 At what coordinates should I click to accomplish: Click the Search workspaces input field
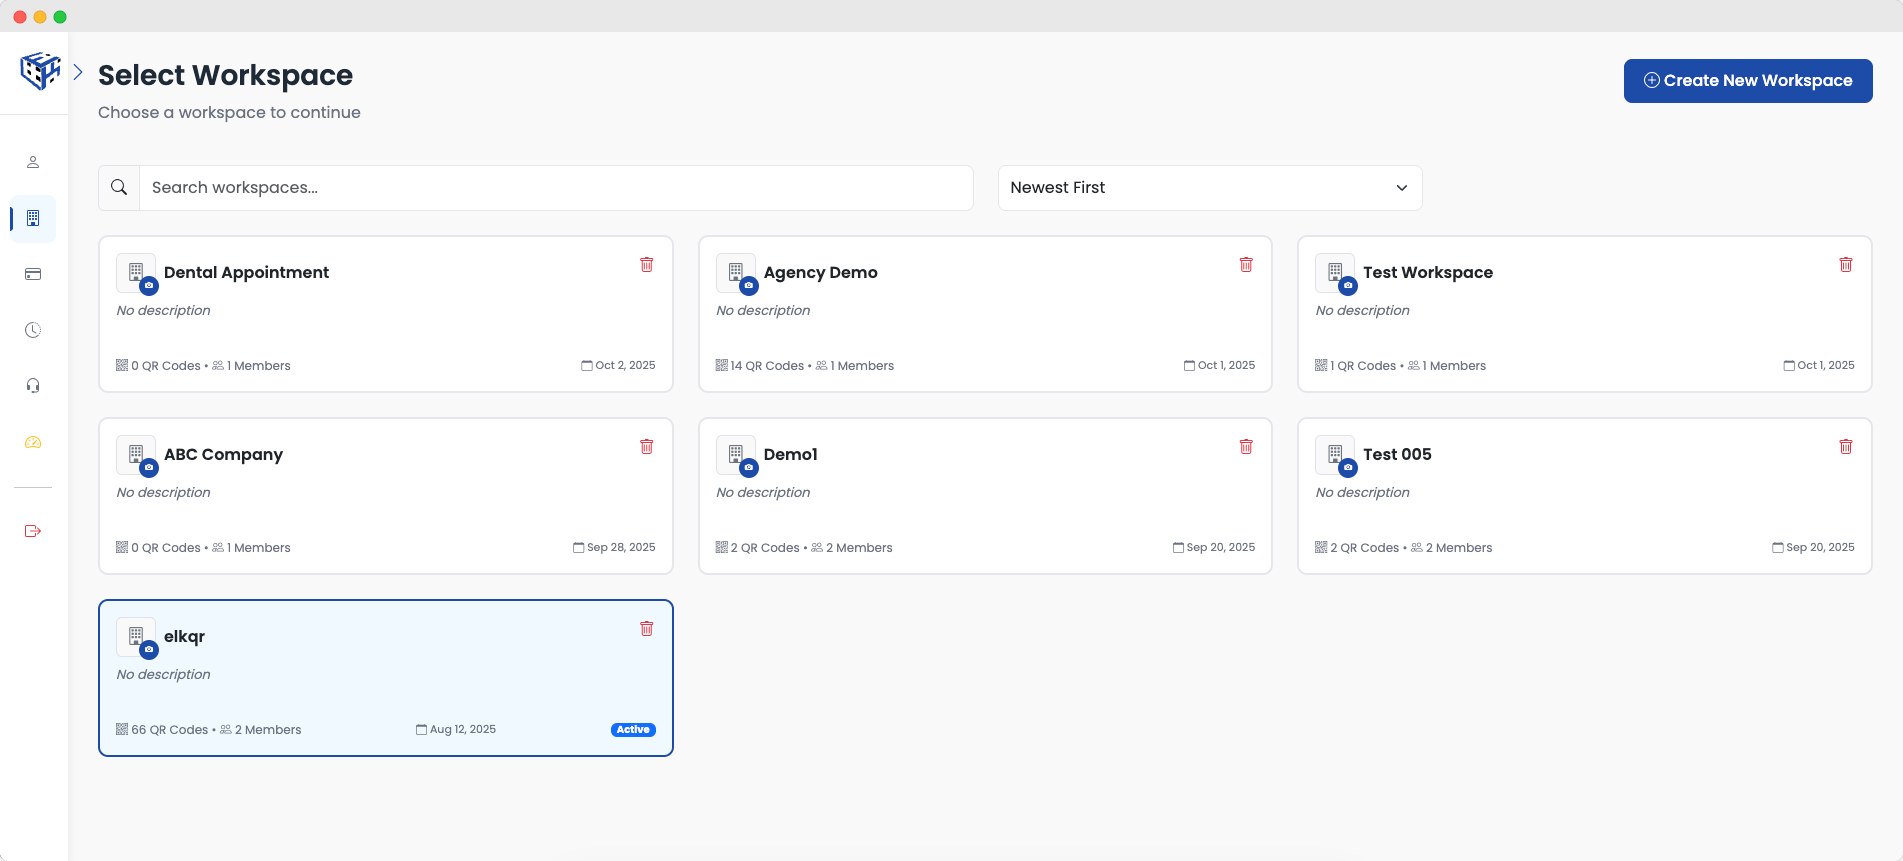(555, 188)
